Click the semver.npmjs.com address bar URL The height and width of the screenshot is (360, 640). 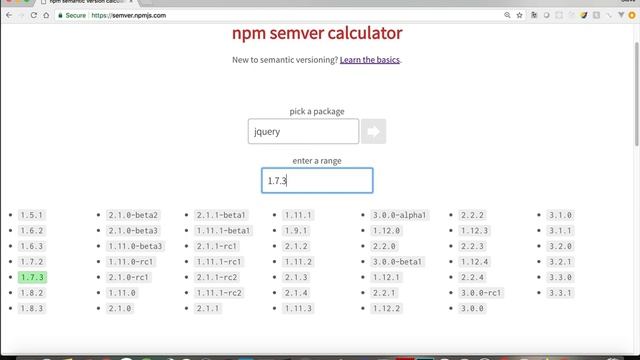(x=129, y=15)
